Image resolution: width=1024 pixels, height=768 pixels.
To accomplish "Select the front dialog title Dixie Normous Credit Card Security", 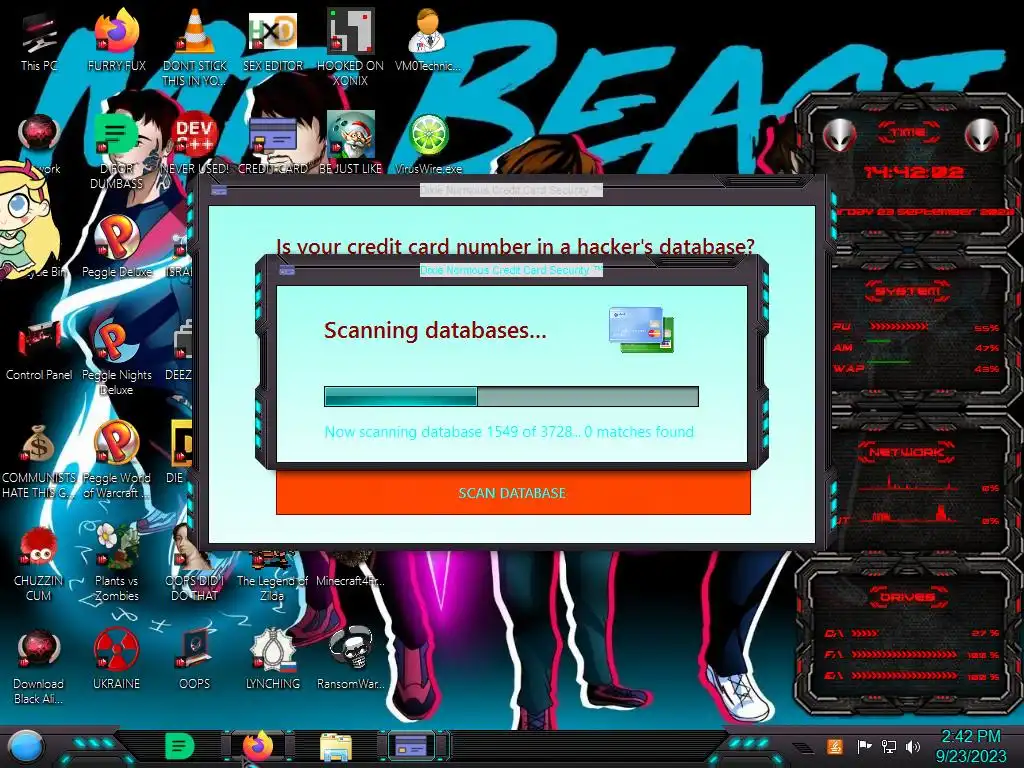I will (511, 270).
